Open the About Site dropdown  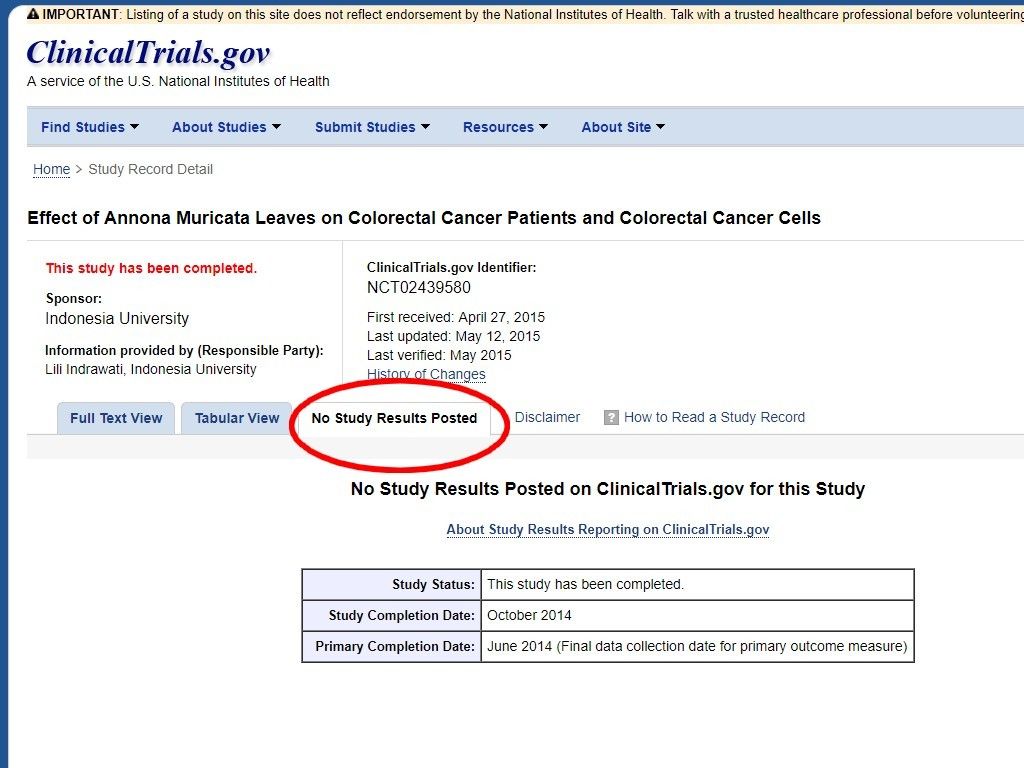tap(623, 127)
